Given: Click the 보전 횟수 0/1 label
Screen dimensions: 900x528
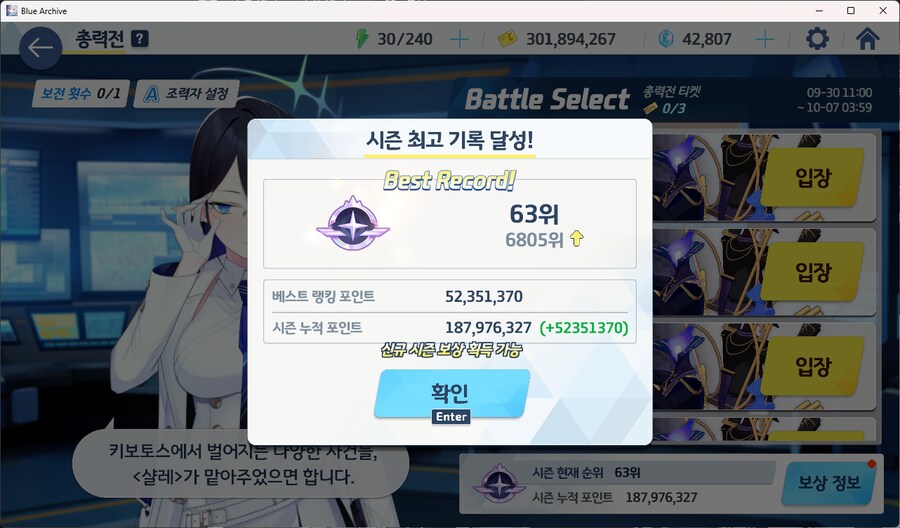Looking at the screenshot, I should pos(80,94).
